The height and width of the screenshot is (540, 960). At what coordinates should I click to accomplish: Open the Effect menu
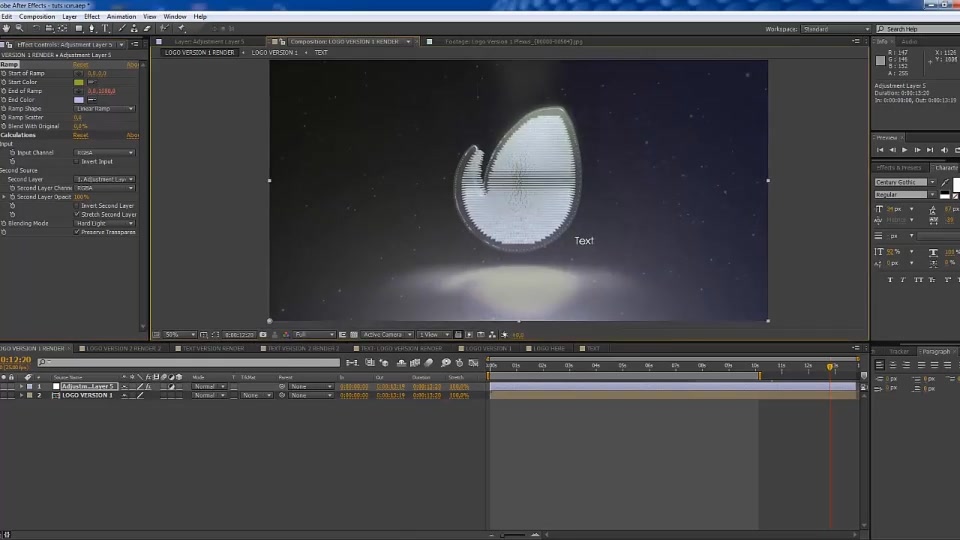pyautogui.click(x=92, y=17)
